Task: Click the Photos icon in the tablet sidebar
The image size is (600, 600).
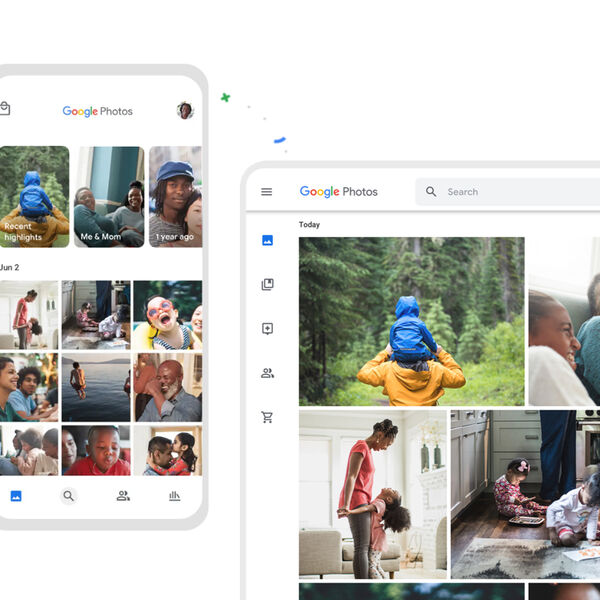Action: coord(267,240)
